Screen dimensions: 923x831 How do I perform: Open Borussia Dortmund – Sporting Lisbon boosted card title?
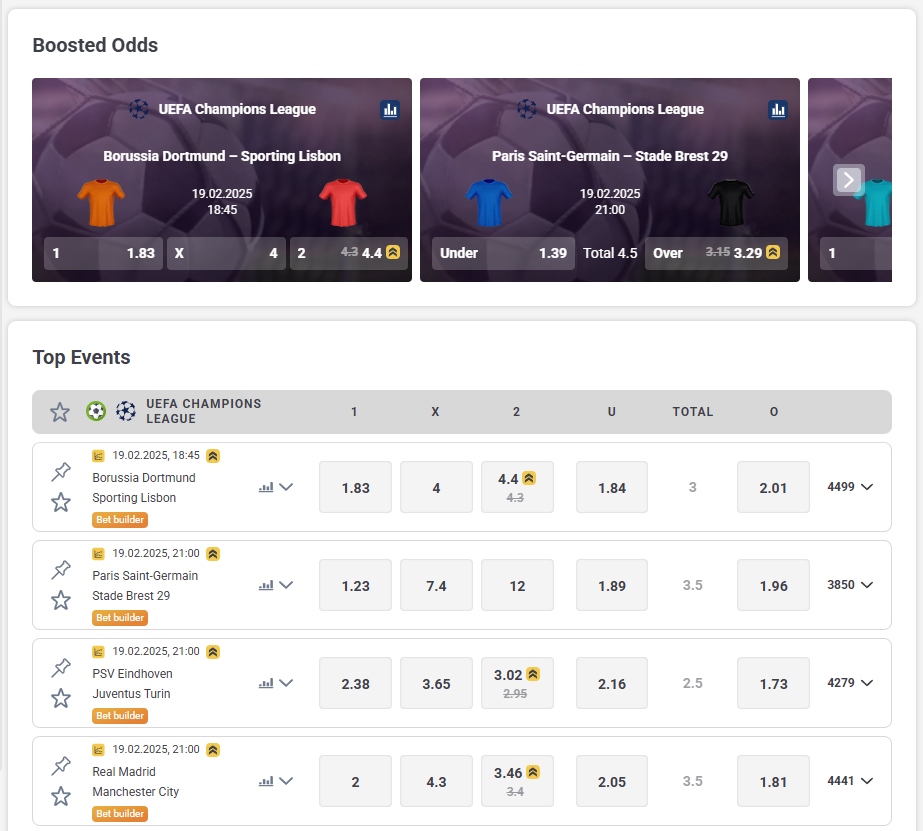[x=222, y=156]
